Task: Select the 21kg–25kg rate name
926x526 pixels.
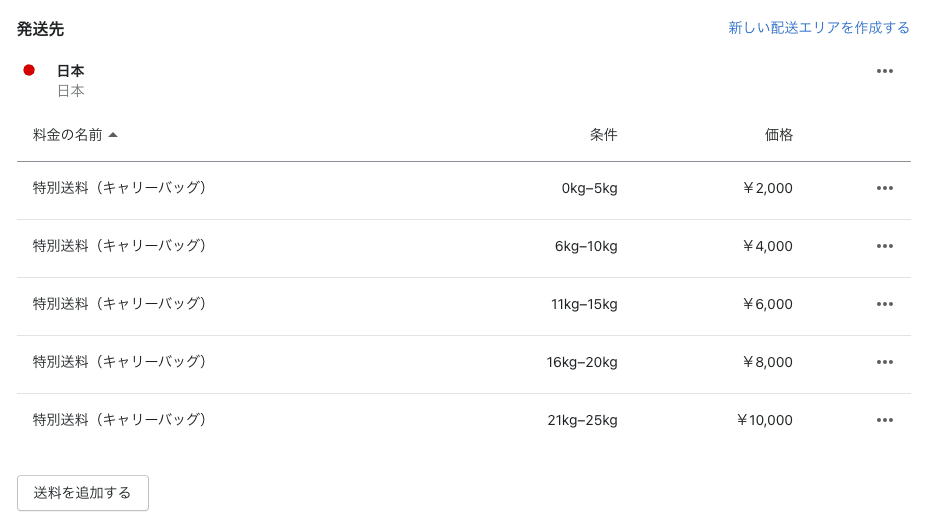Action: [119, 419]
